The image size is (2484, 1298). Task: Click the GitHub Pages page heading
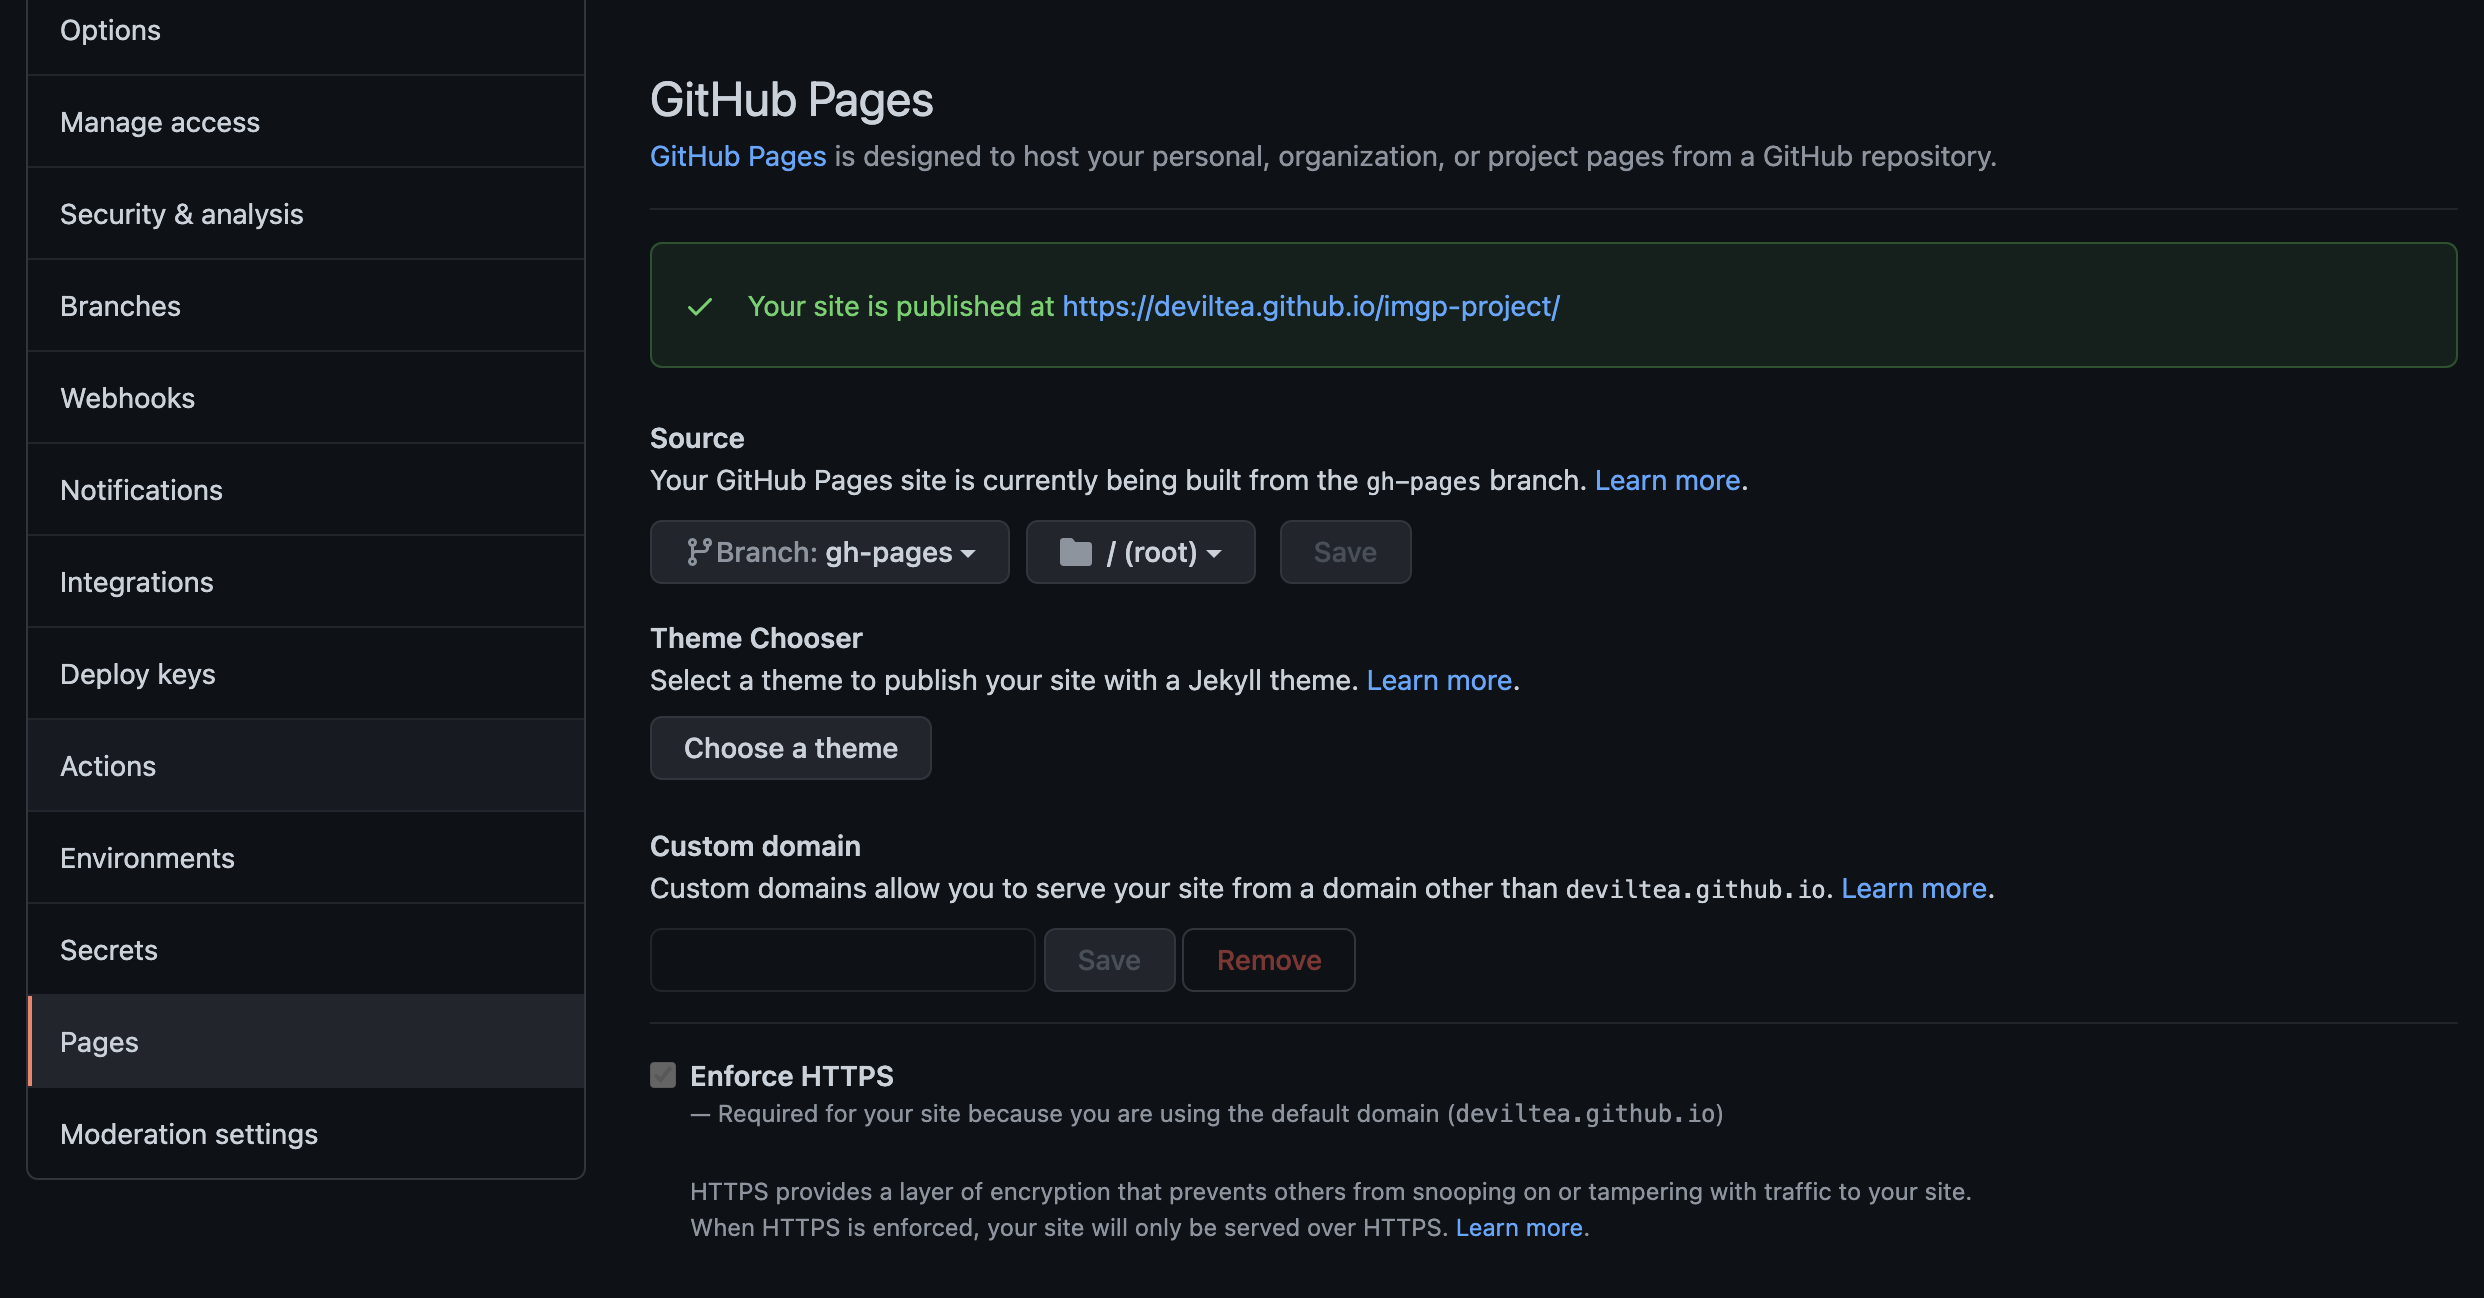pos(792,100)
